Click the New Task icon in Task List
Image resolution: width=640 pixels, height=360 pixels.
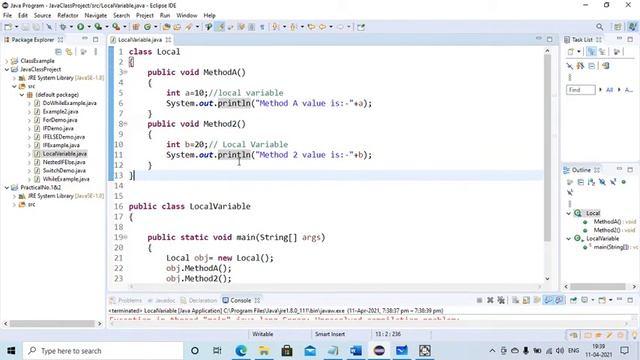click(x=571, y=52)
